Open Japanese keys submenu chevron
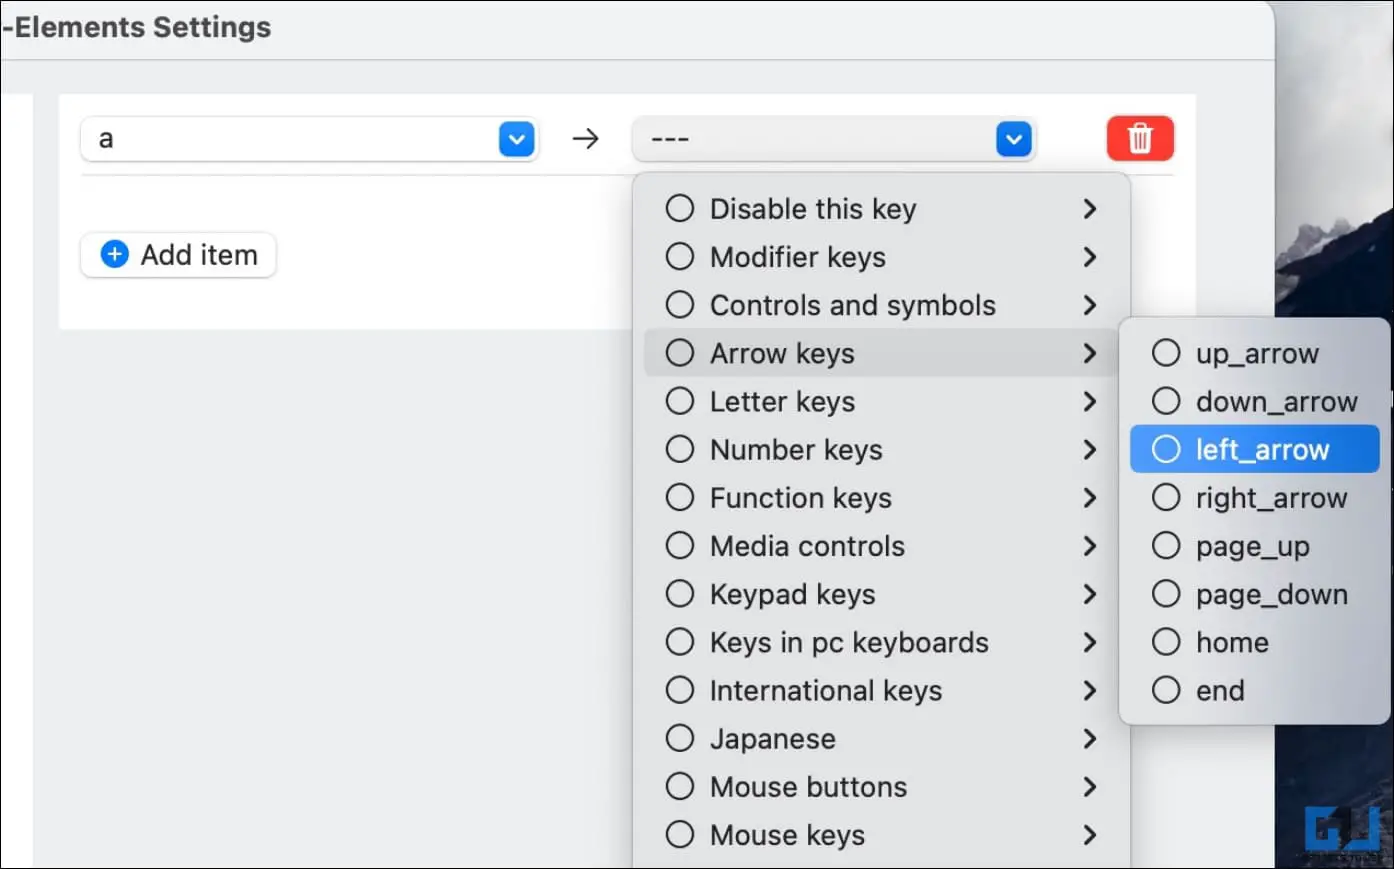 (1090, 739)
